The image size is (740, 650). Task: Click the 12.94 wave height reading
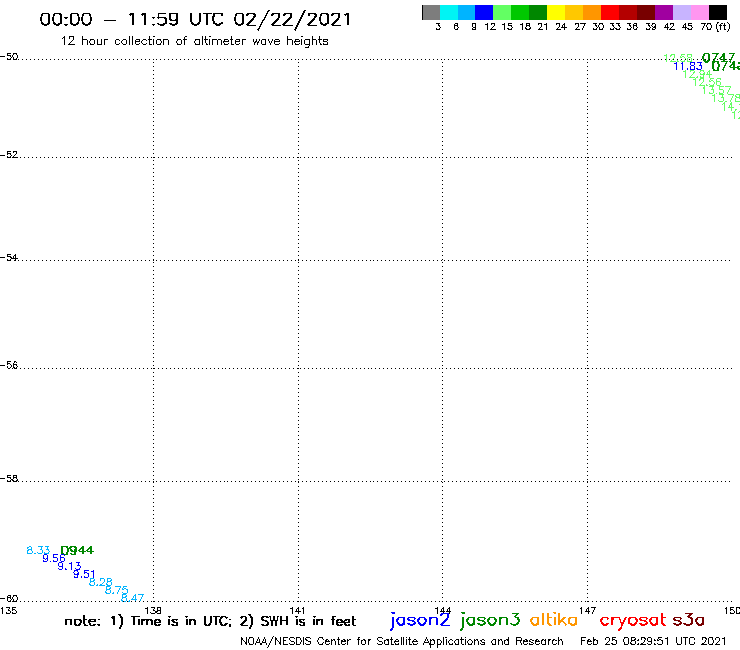[697, 74]
